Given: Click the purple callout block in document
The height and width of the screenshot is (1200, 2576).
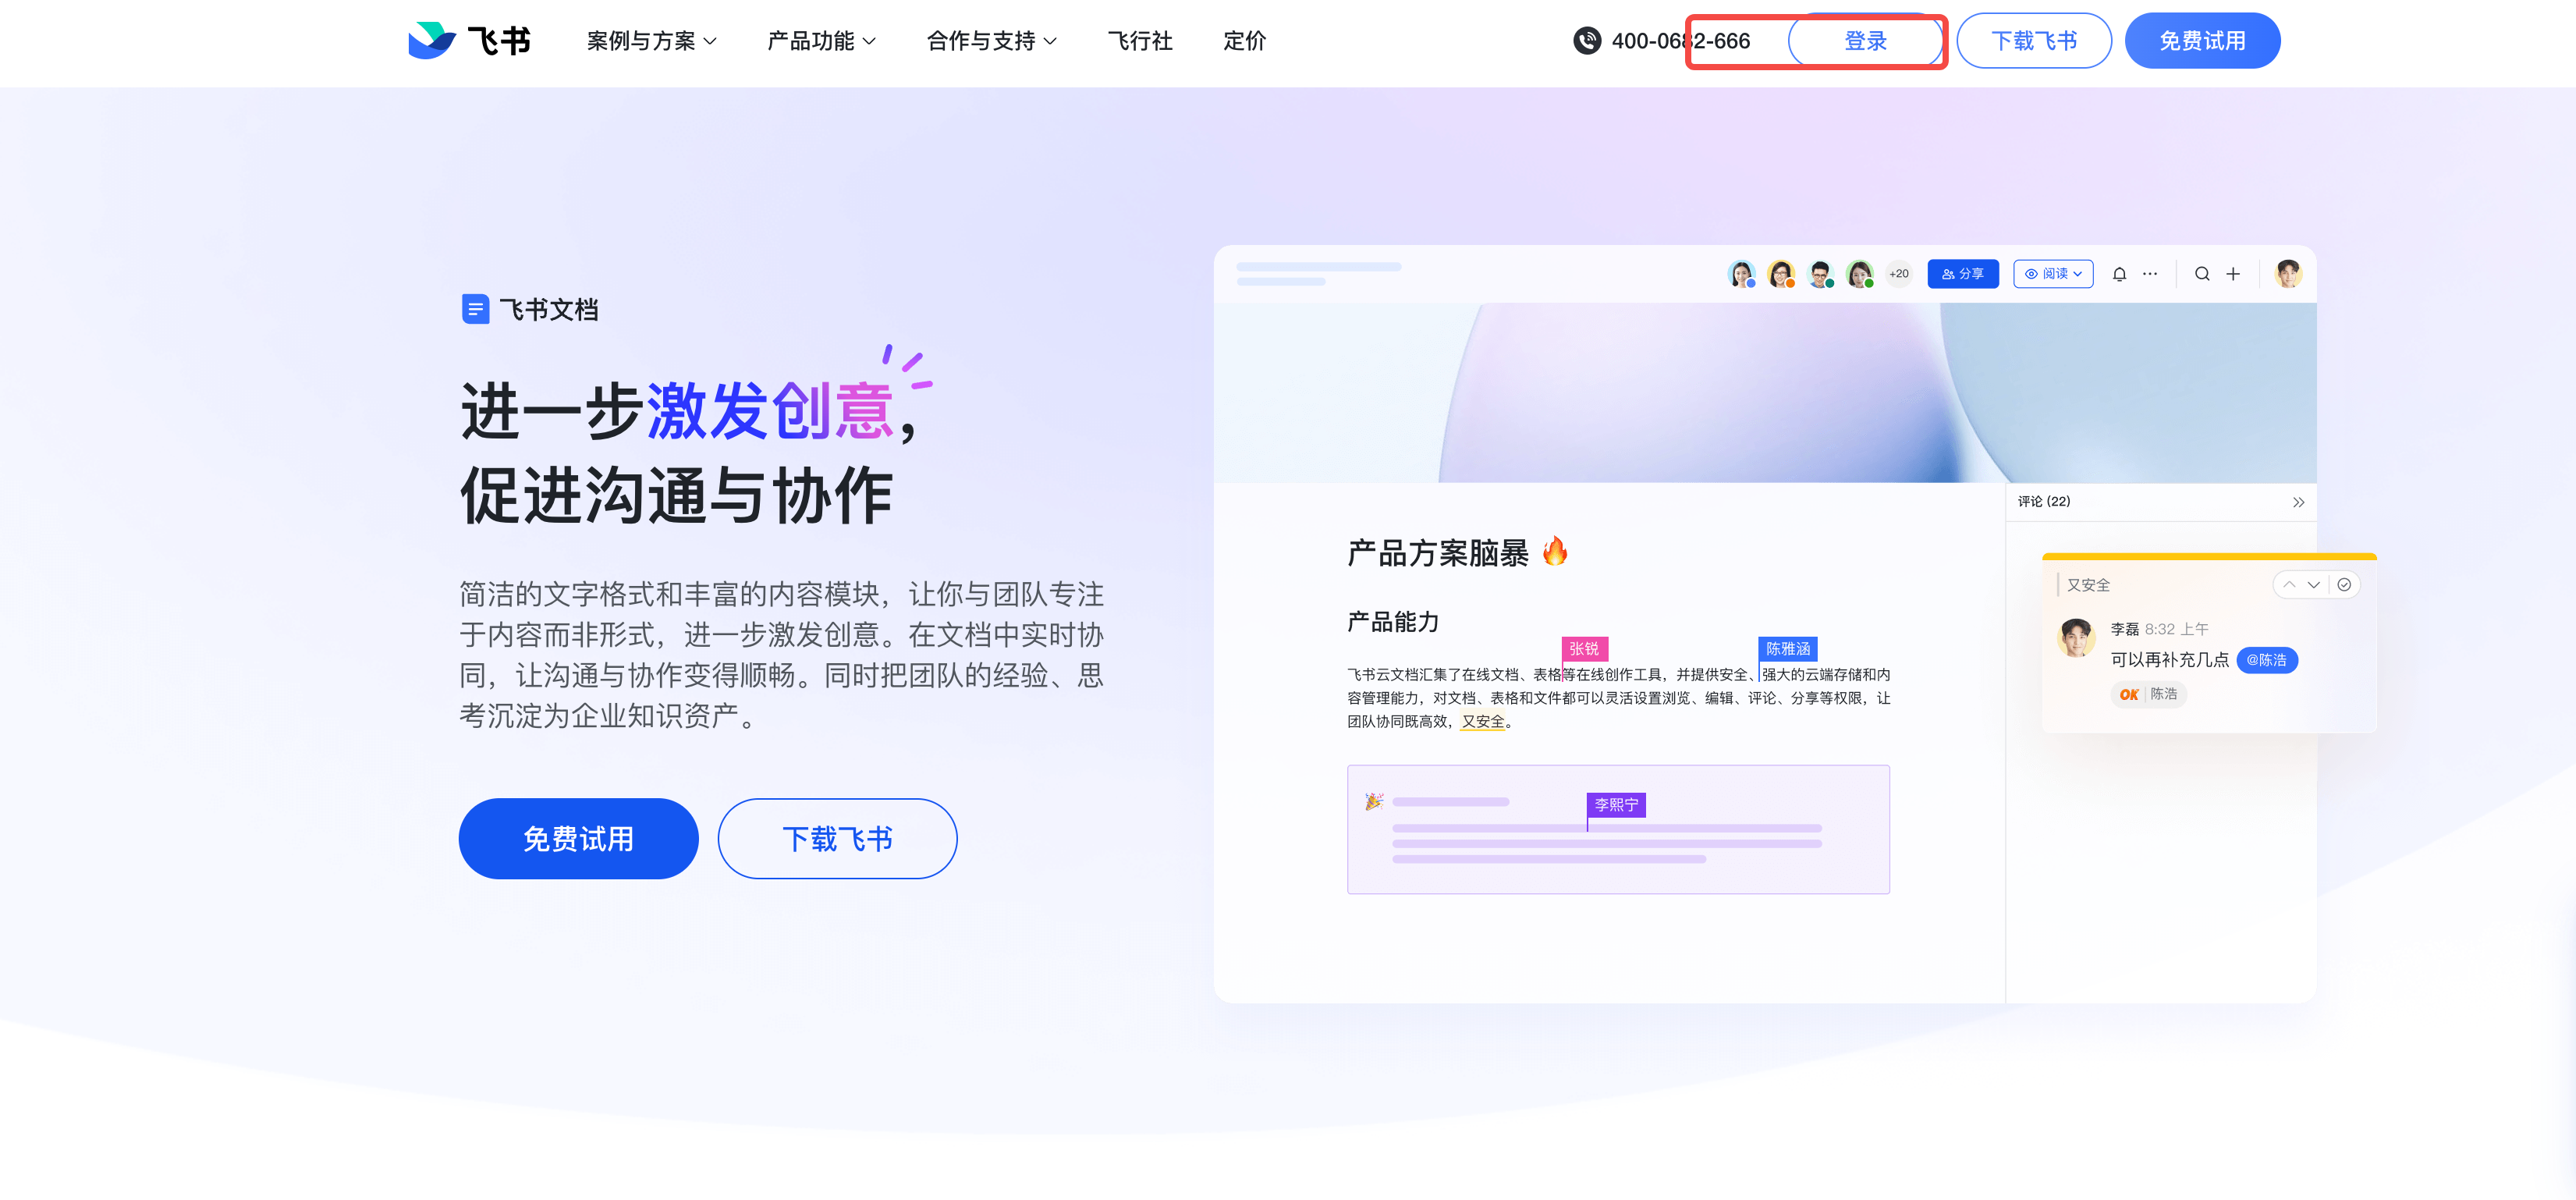Looking at the screenshot, I should point(1618,829).
